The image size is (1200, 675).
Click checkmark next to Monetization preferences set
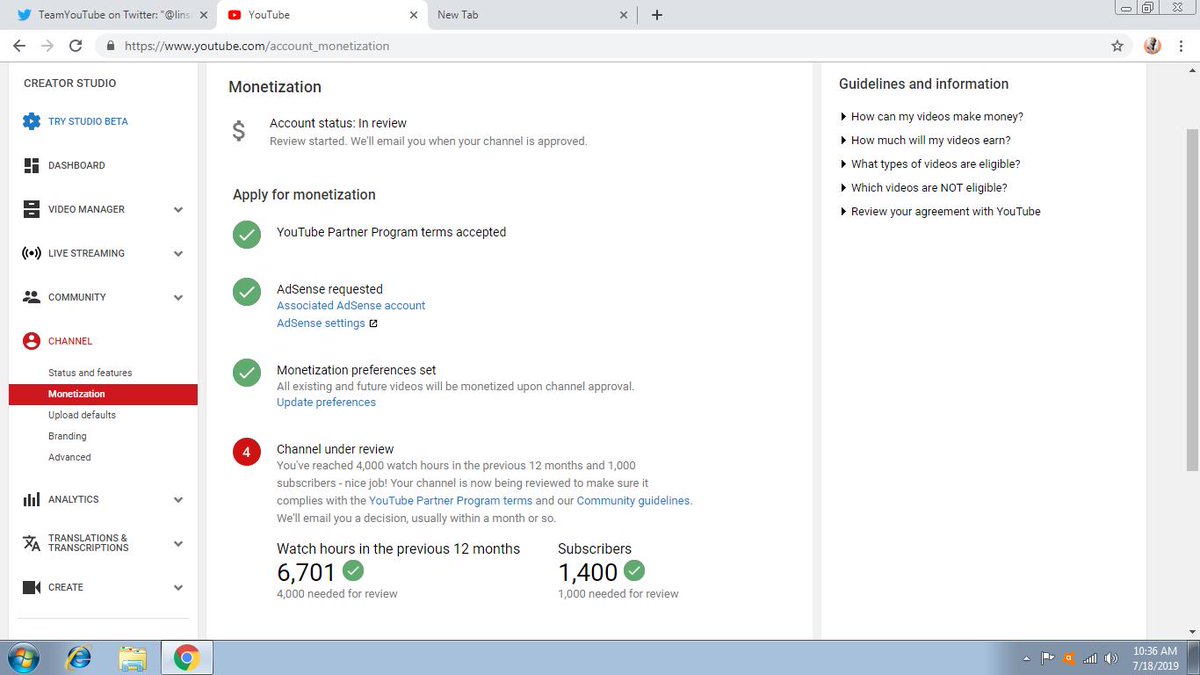click(246, 372)
